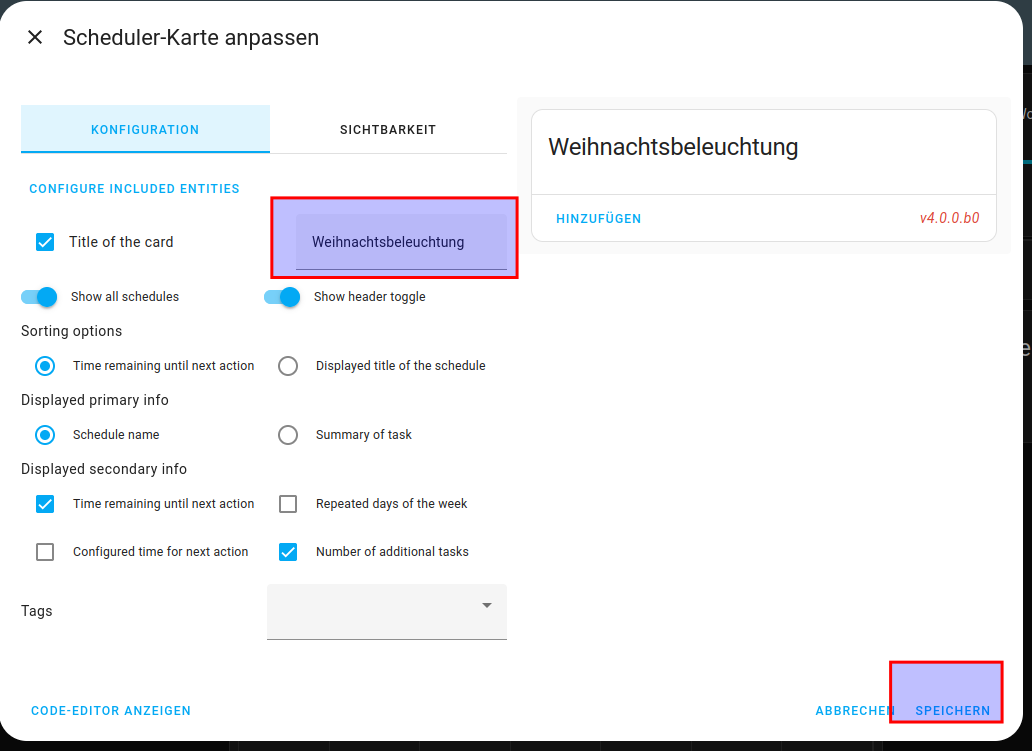Choose Summary of task as primary info
Screen dimensions: 1032x751
tap(288, 435)
